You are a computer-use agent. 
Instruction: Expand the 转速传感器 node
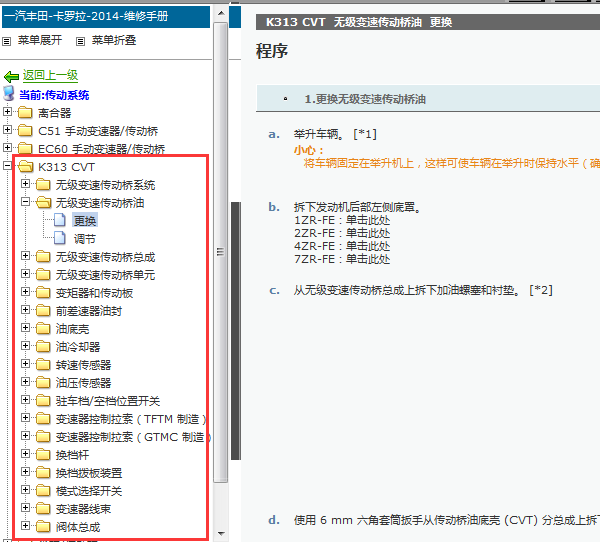tap(25, 364)
